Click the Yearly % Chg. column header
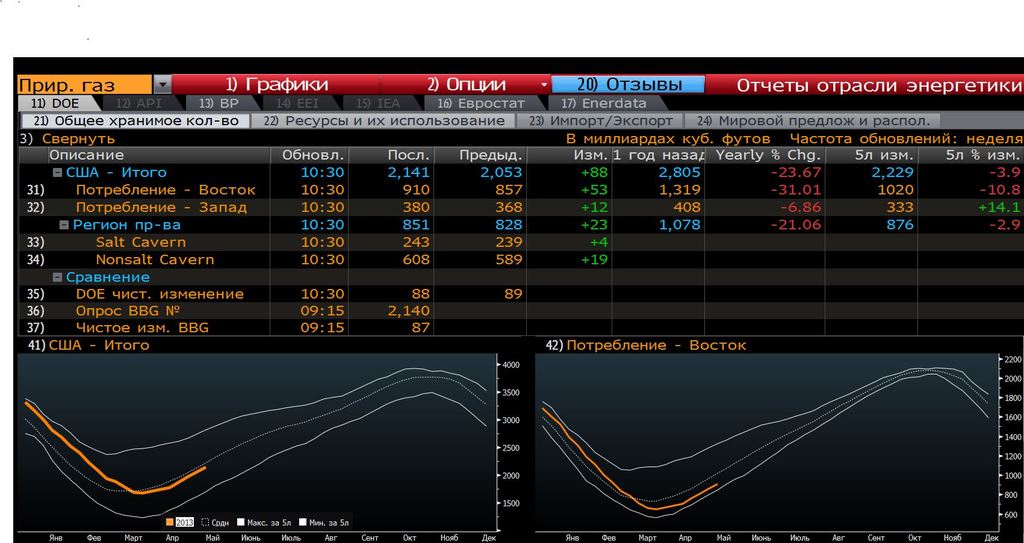Image resolution: width=1024 pixels, height=543 pixels. point(766,156)
